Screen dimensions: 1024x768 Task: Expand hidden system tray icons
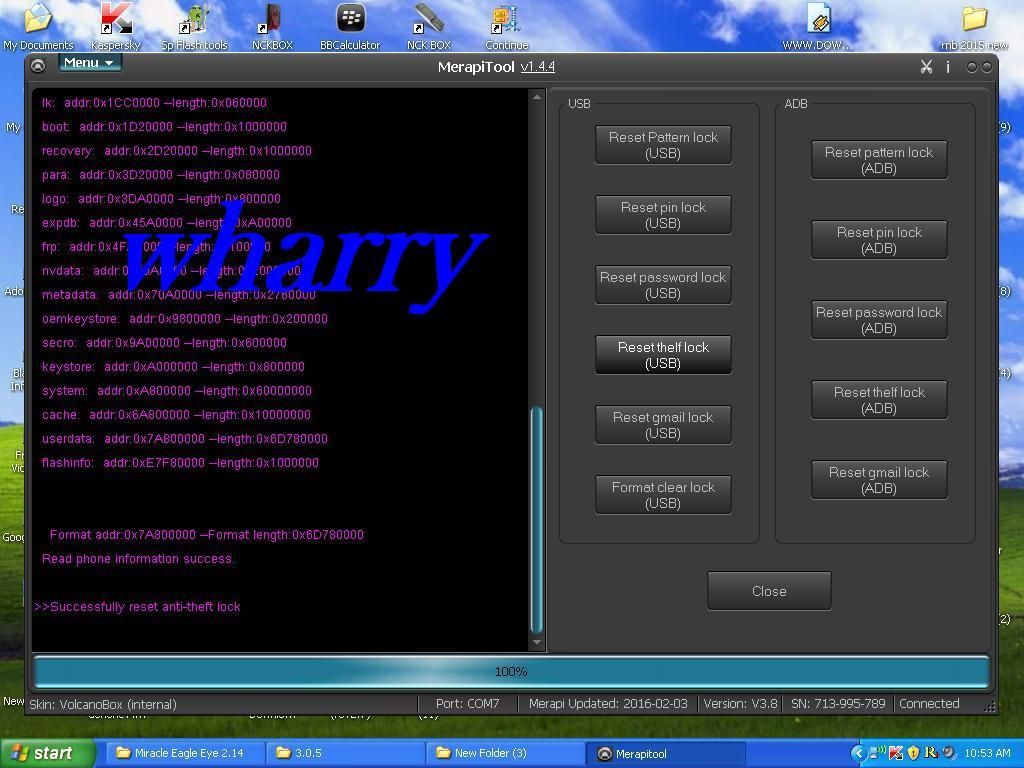tap(858, 753)
